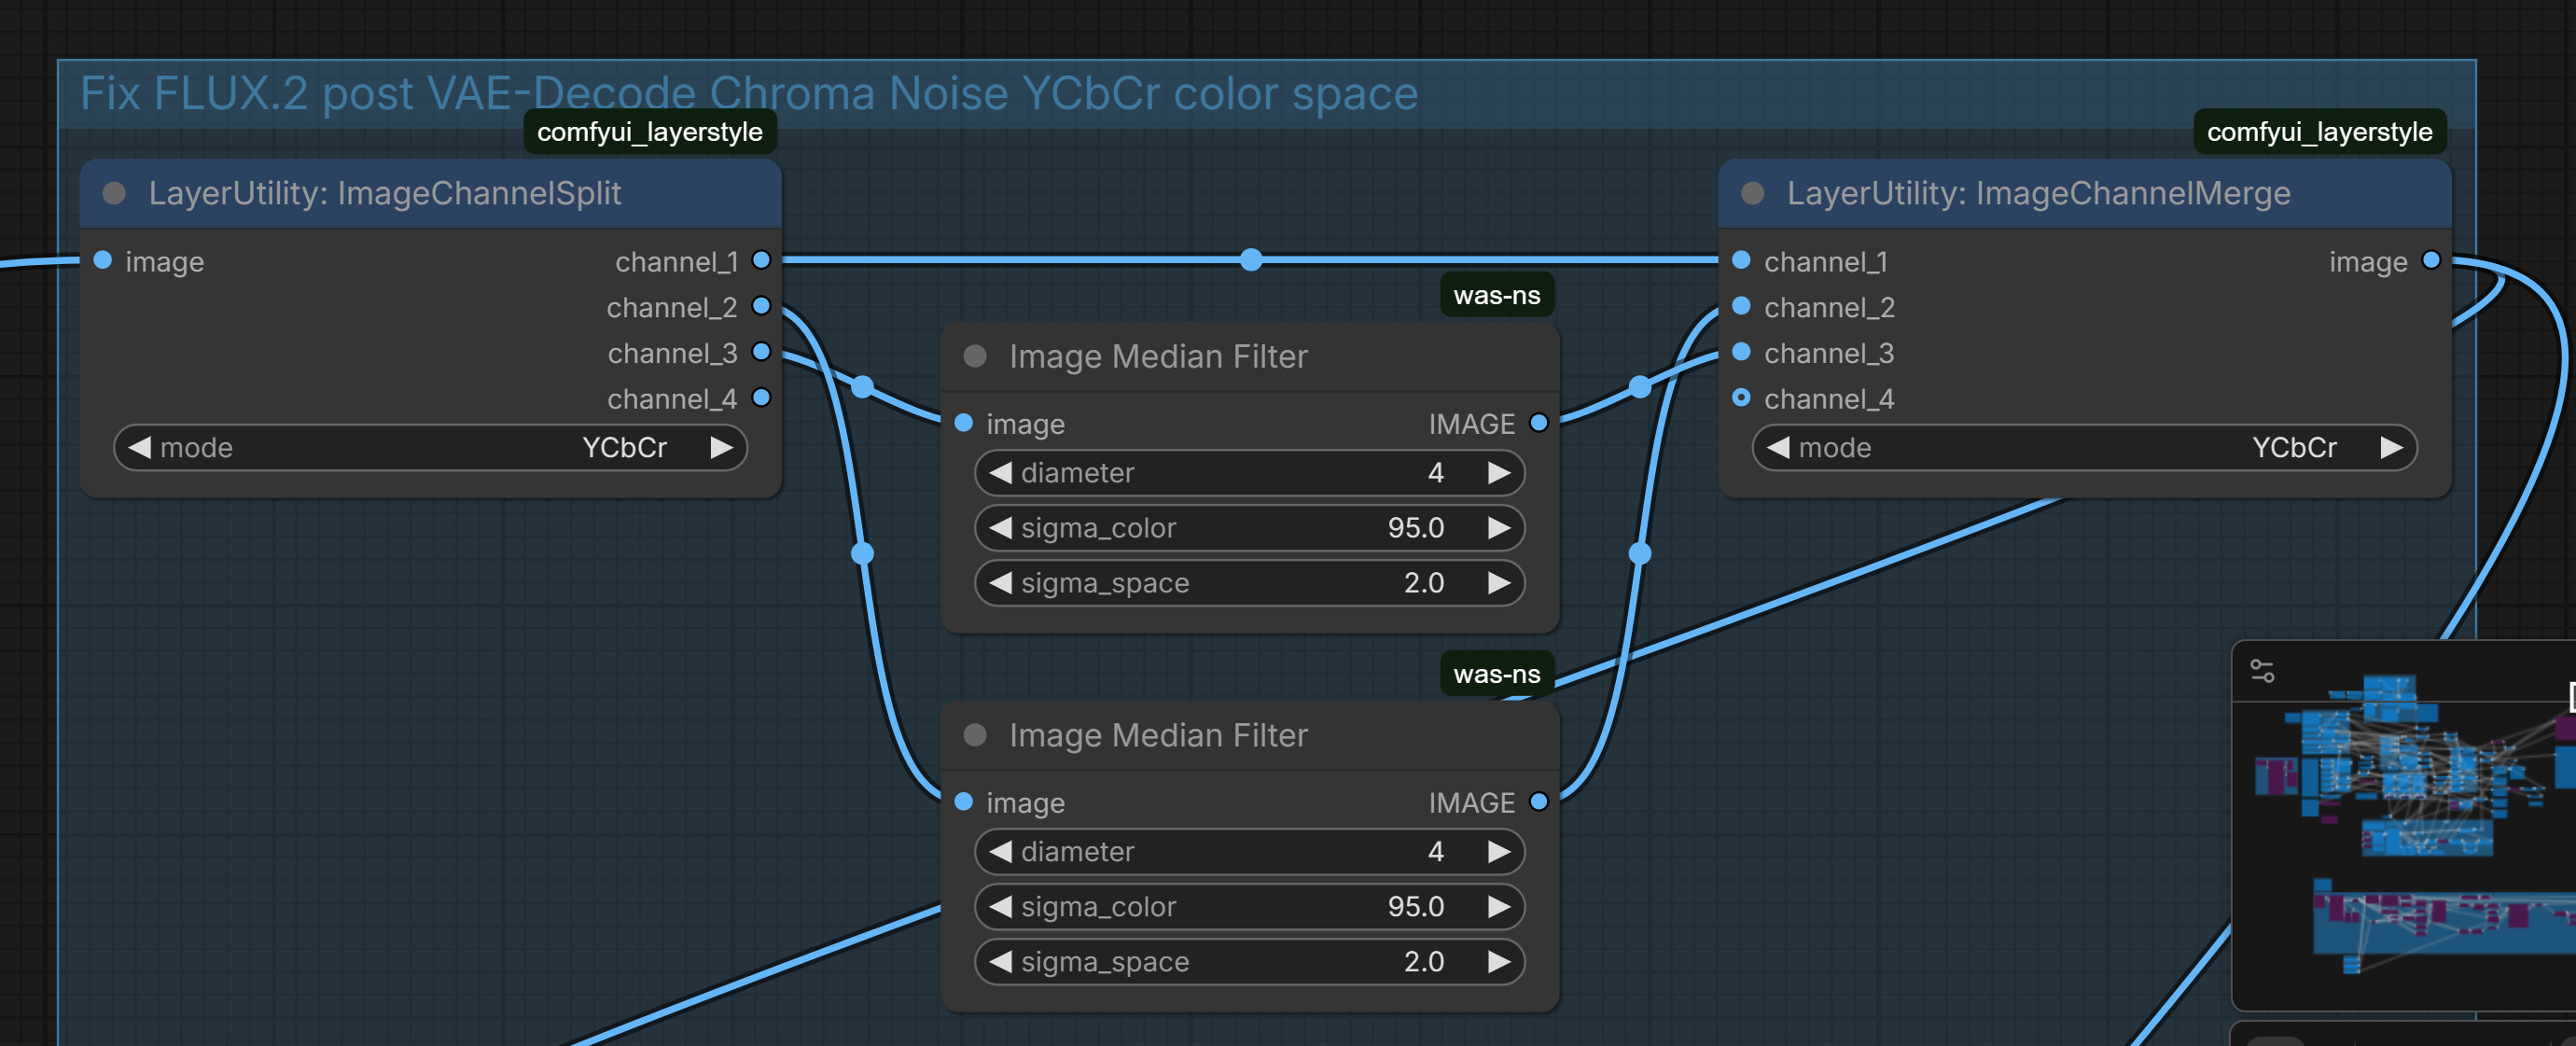This screenshot has height=1046, width=2576.
Task: Increase diameter on lower Median Filter
Action: [x=1499, y=851]
